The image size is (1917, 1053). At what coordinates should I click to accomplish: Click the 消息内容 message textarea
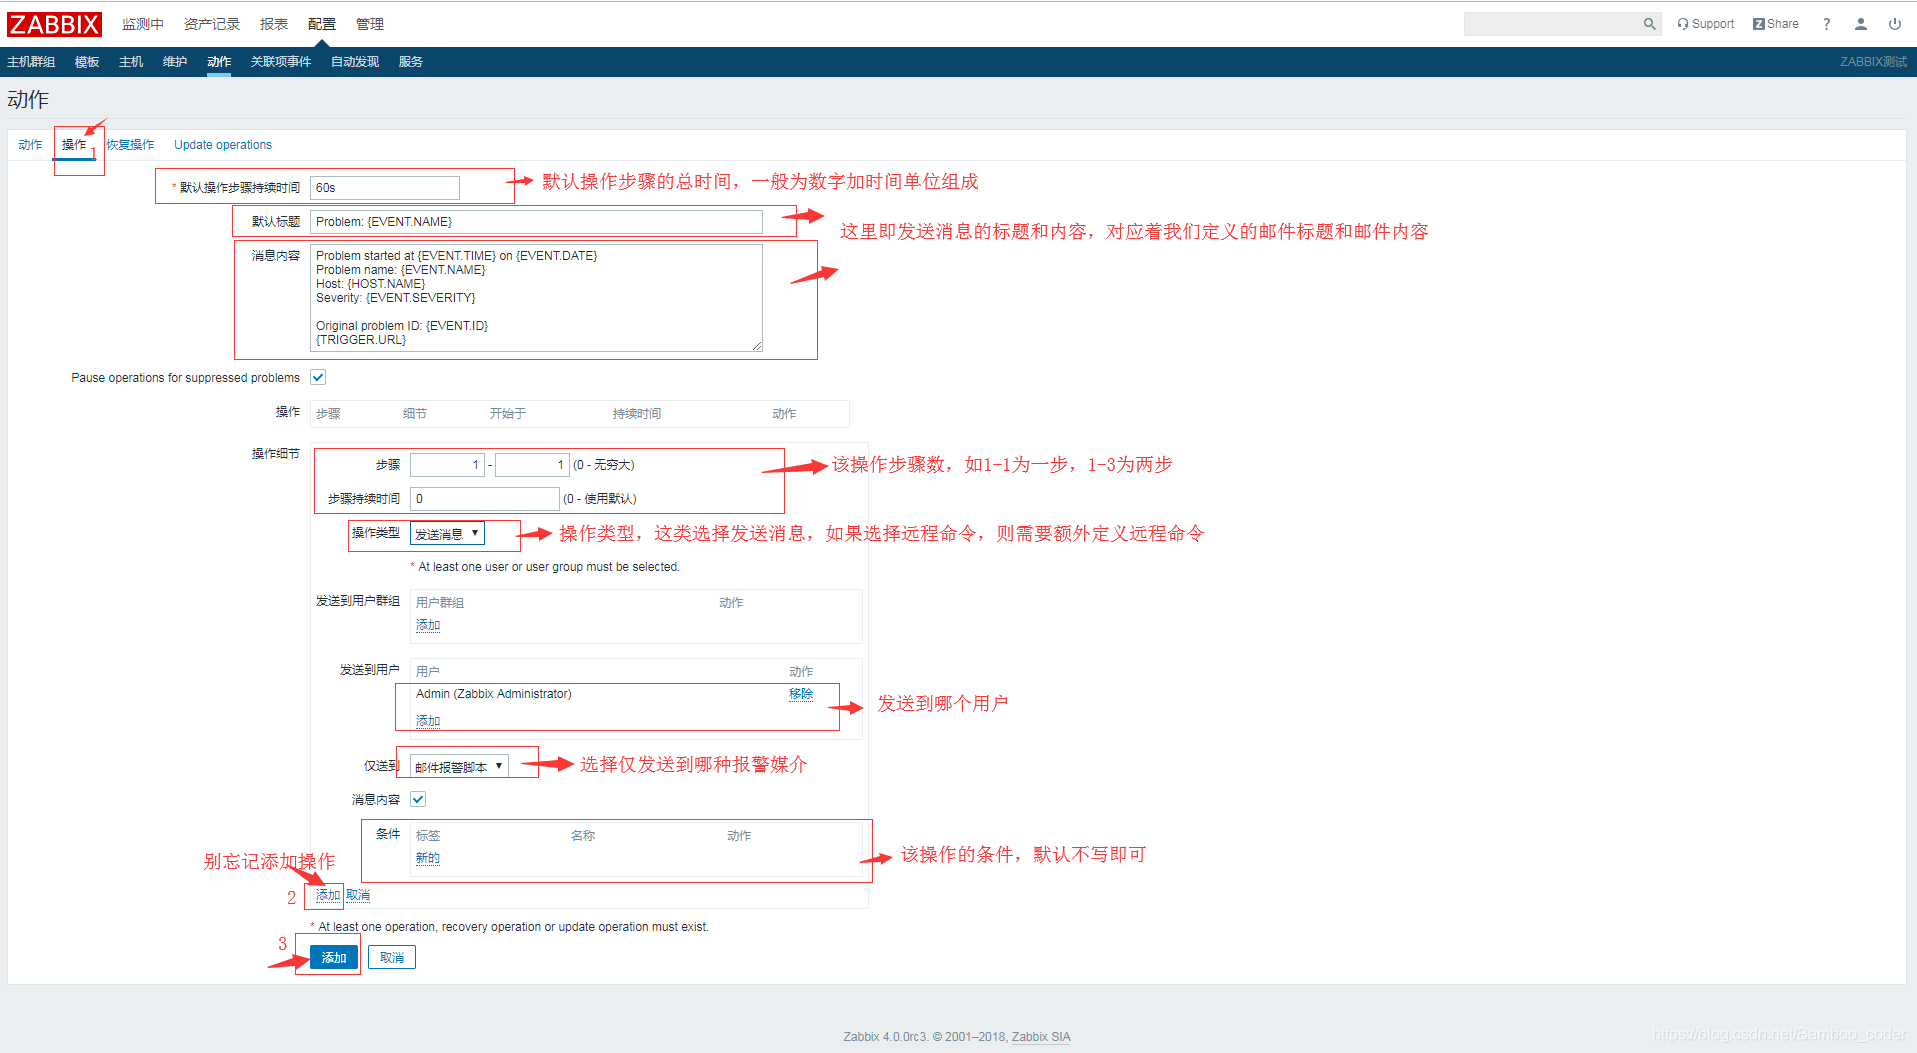click(536, 298)
